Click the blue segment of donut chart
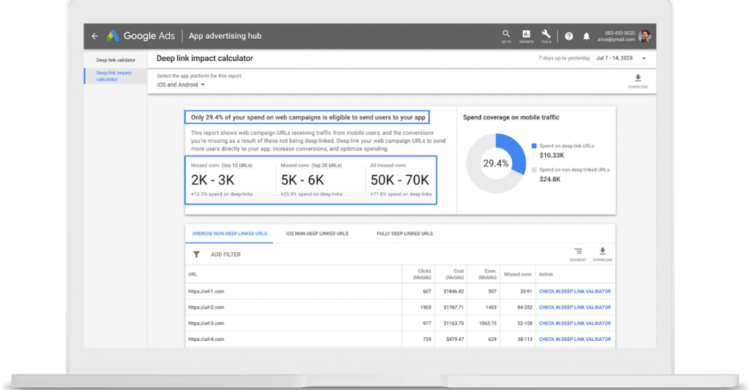This screenshot has height=390, width=750. point(514,151)
